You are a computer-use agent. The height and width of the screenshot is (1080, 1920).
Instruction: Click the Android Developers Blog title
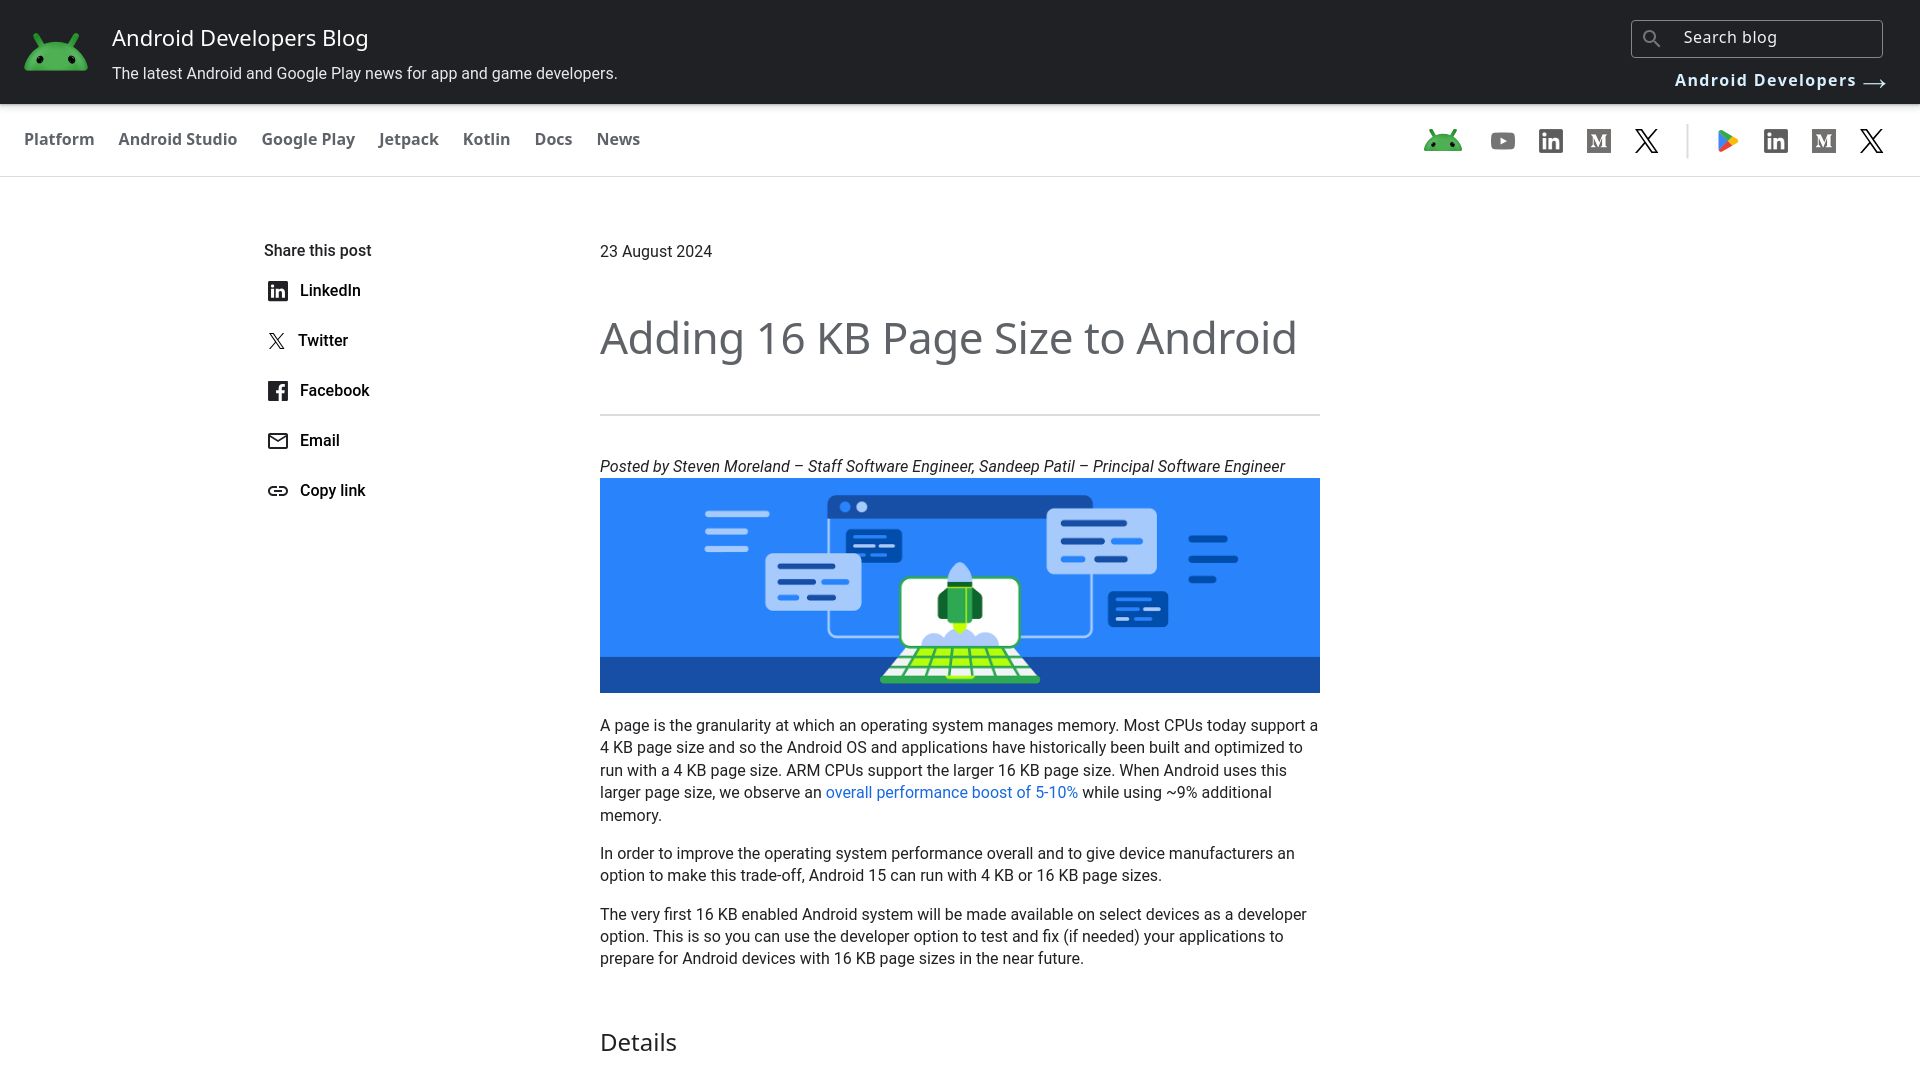point(240,38)
